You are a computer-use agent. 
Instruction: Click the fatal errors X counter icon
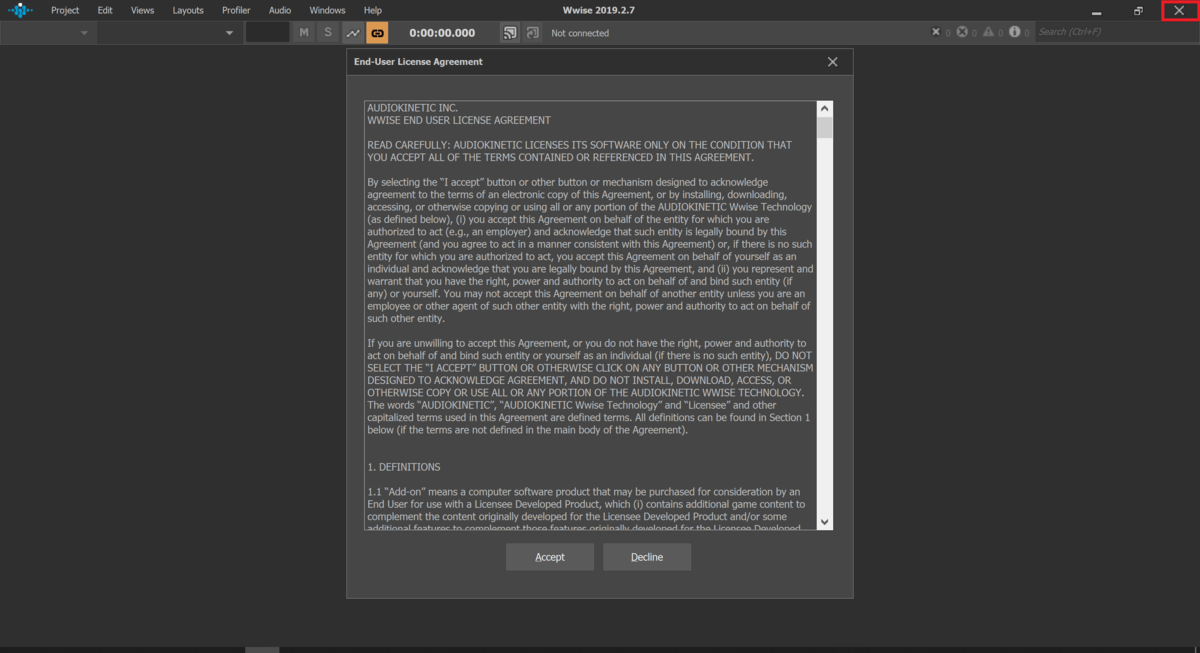936,32
